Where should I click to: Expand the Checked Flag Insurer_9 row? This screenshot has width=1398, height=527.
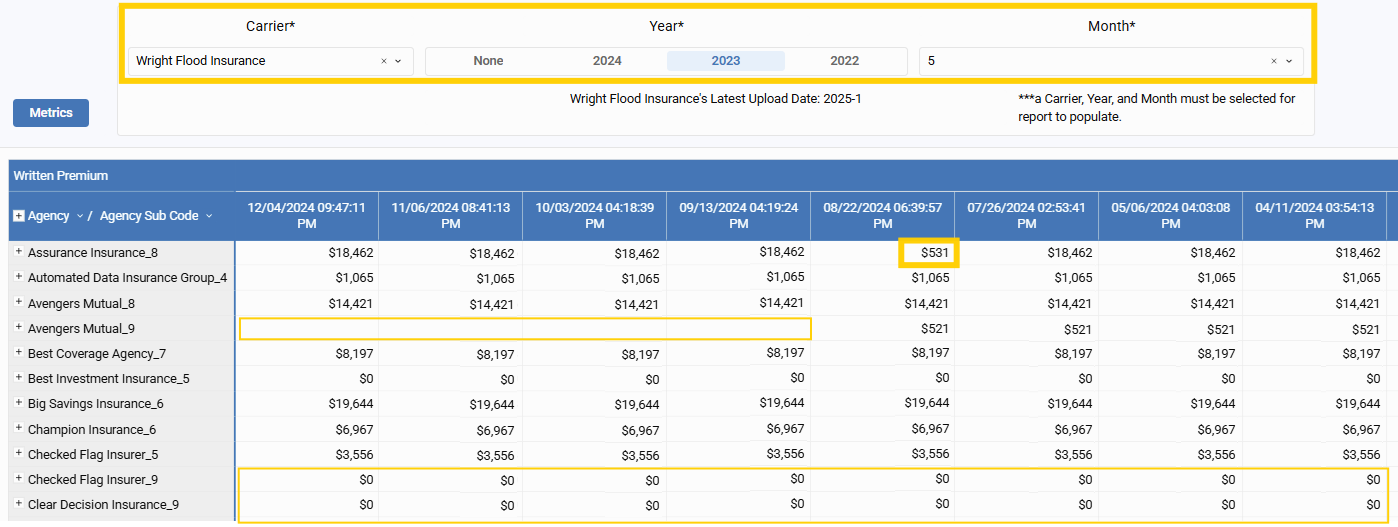pos(18,479)
